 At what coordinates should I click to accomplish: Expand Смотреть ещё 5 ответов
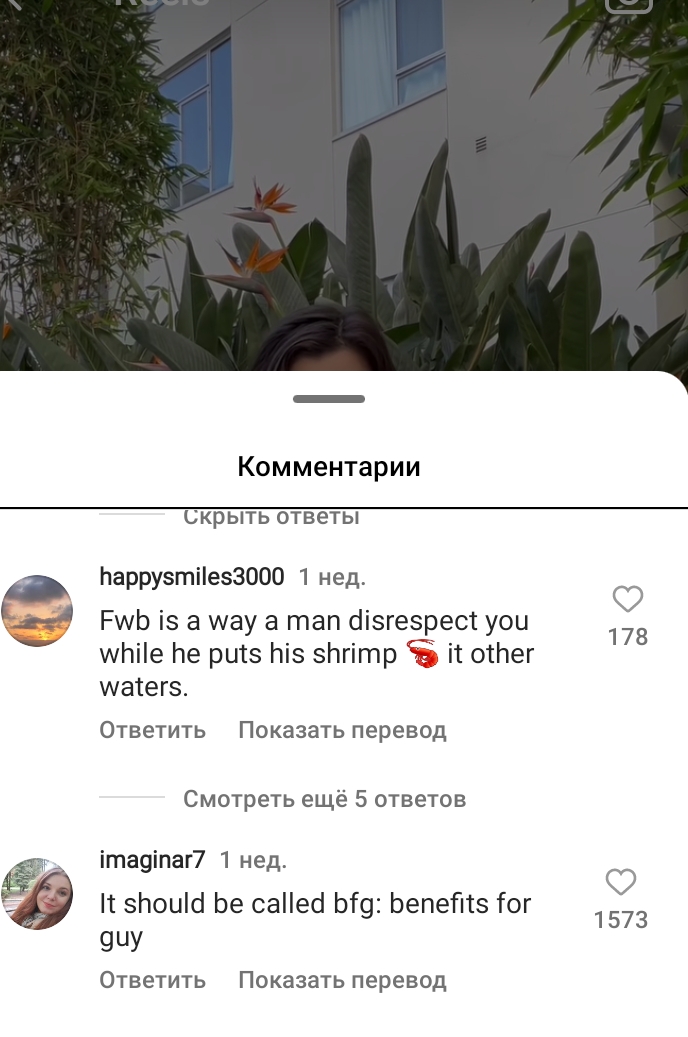324,799
